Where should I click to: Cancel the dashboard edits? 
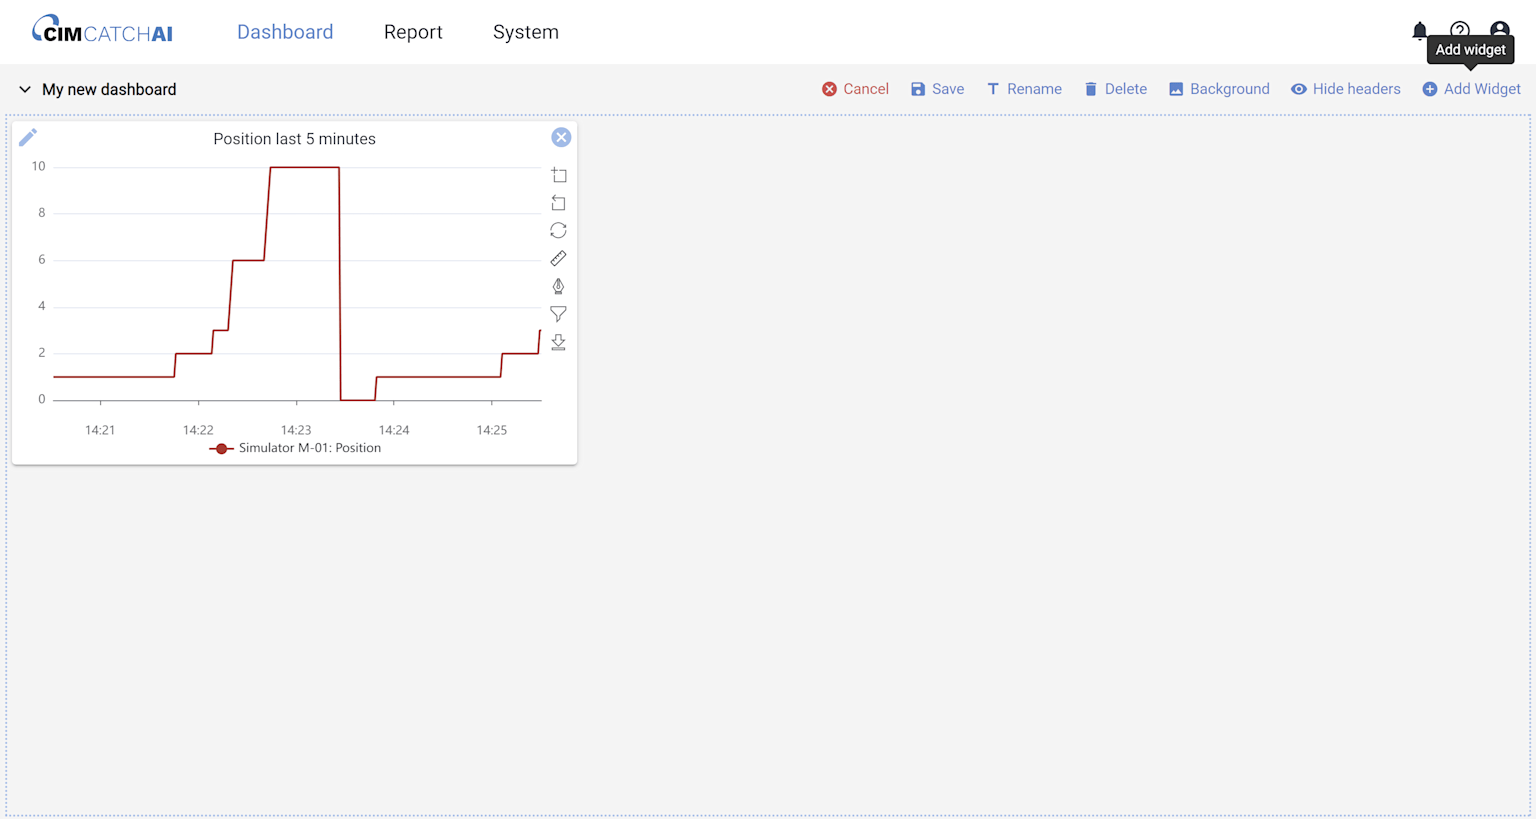[x=855, y=89]
